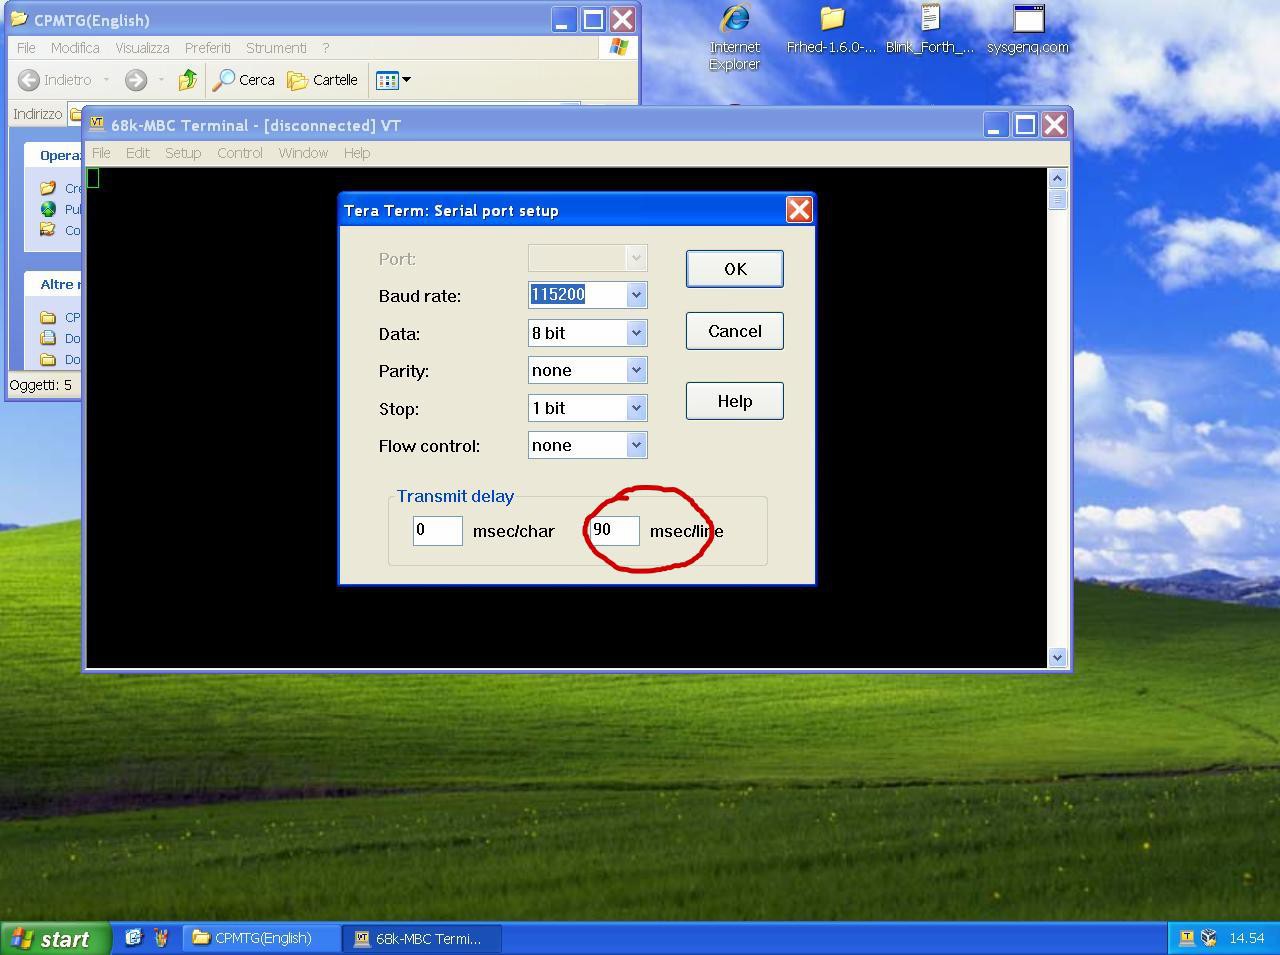This screenshot has width=1280, height=955.
Task: Click the msec/char delay field
Action: [x=438, y=530]
